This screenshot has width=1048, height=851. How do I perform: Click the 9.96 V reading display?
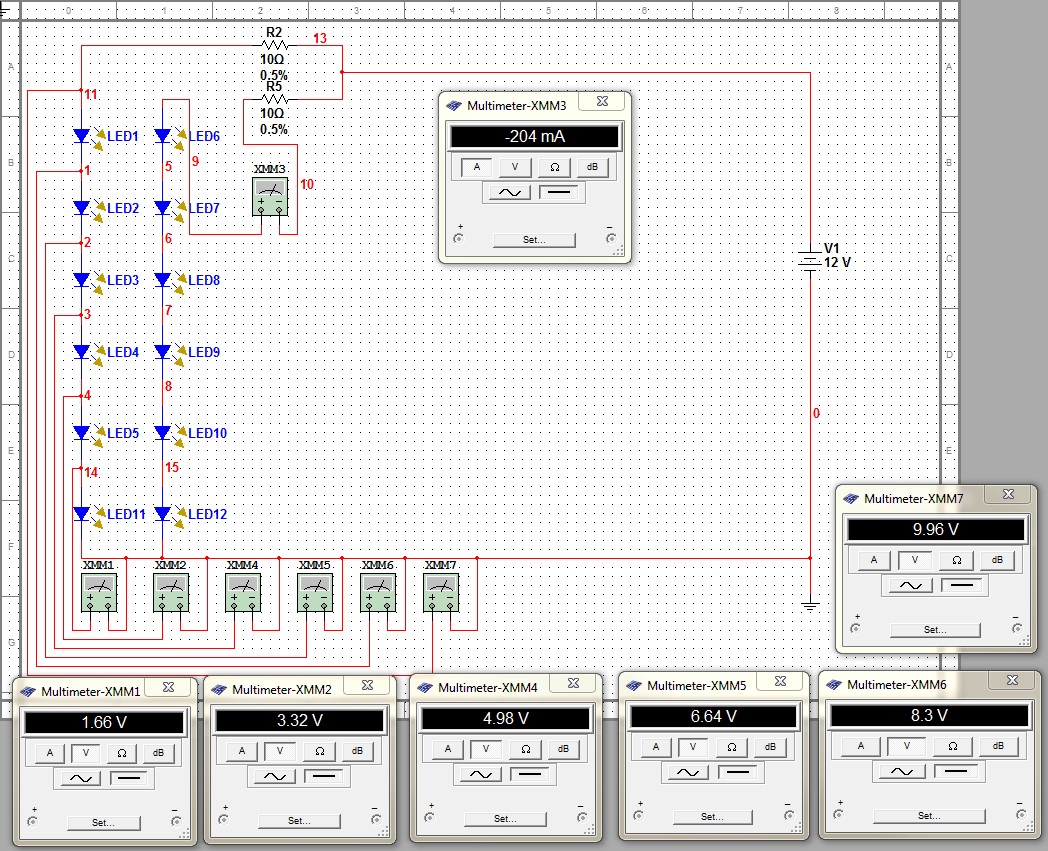coord(936,529)
